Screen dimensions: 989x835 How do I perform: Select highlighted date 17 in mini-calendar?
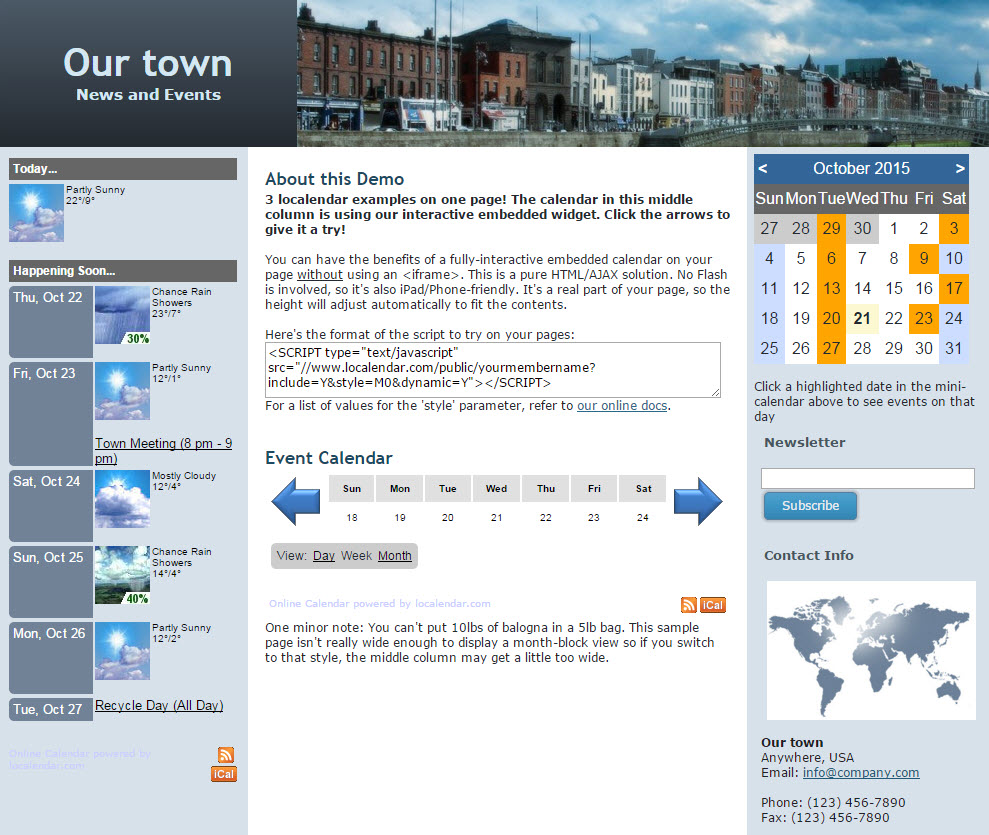coord(954,289)
